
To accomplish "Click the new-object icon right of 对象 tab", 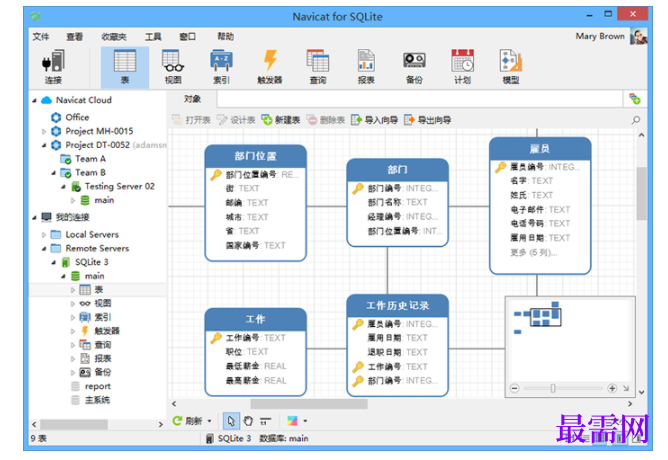I will tap(635, 99).
